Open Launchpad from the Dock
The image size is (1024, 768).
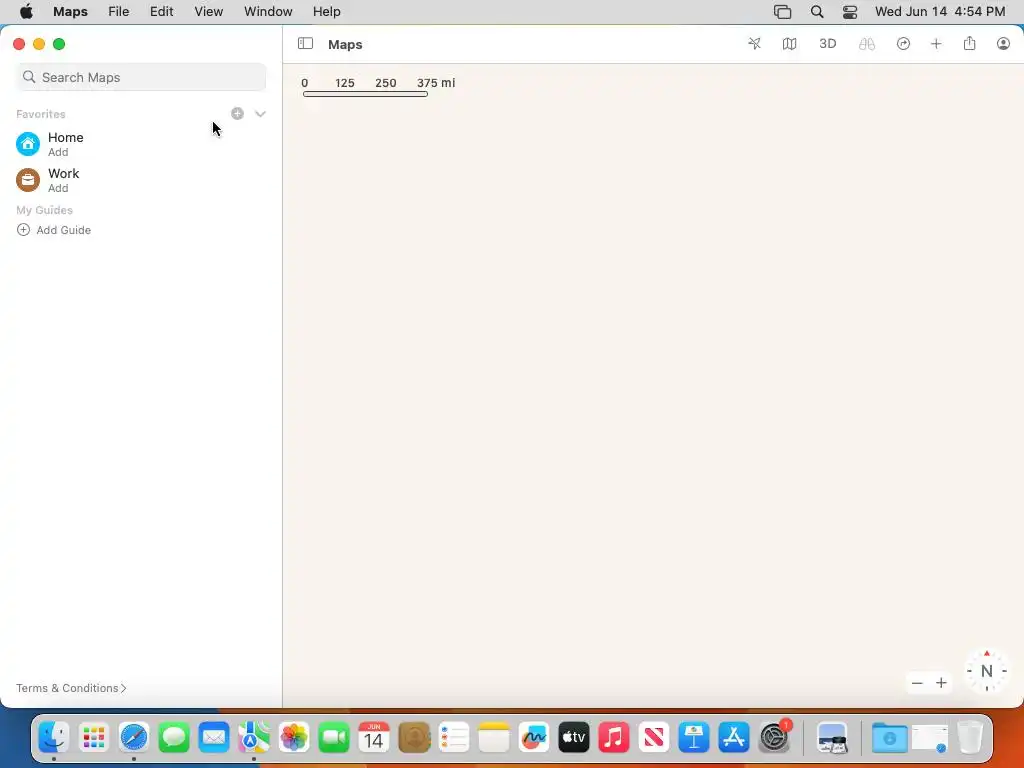[x=93, y=738]
